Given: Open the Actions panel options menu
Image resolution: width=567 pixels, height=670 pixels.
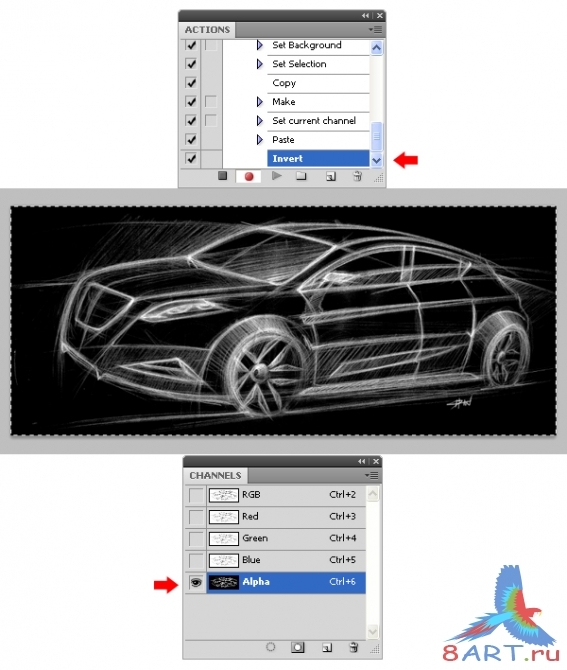Looking at the screenshot, I should tap(376, 29).
